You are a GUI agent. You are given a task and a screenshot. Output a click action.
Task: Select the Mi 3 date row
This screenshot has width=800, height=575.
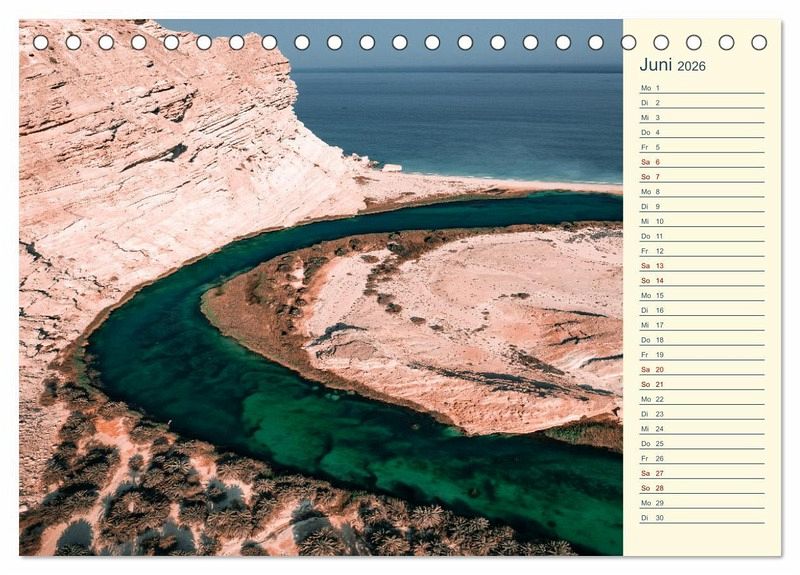pyautogui.click(x=701, y=118)
